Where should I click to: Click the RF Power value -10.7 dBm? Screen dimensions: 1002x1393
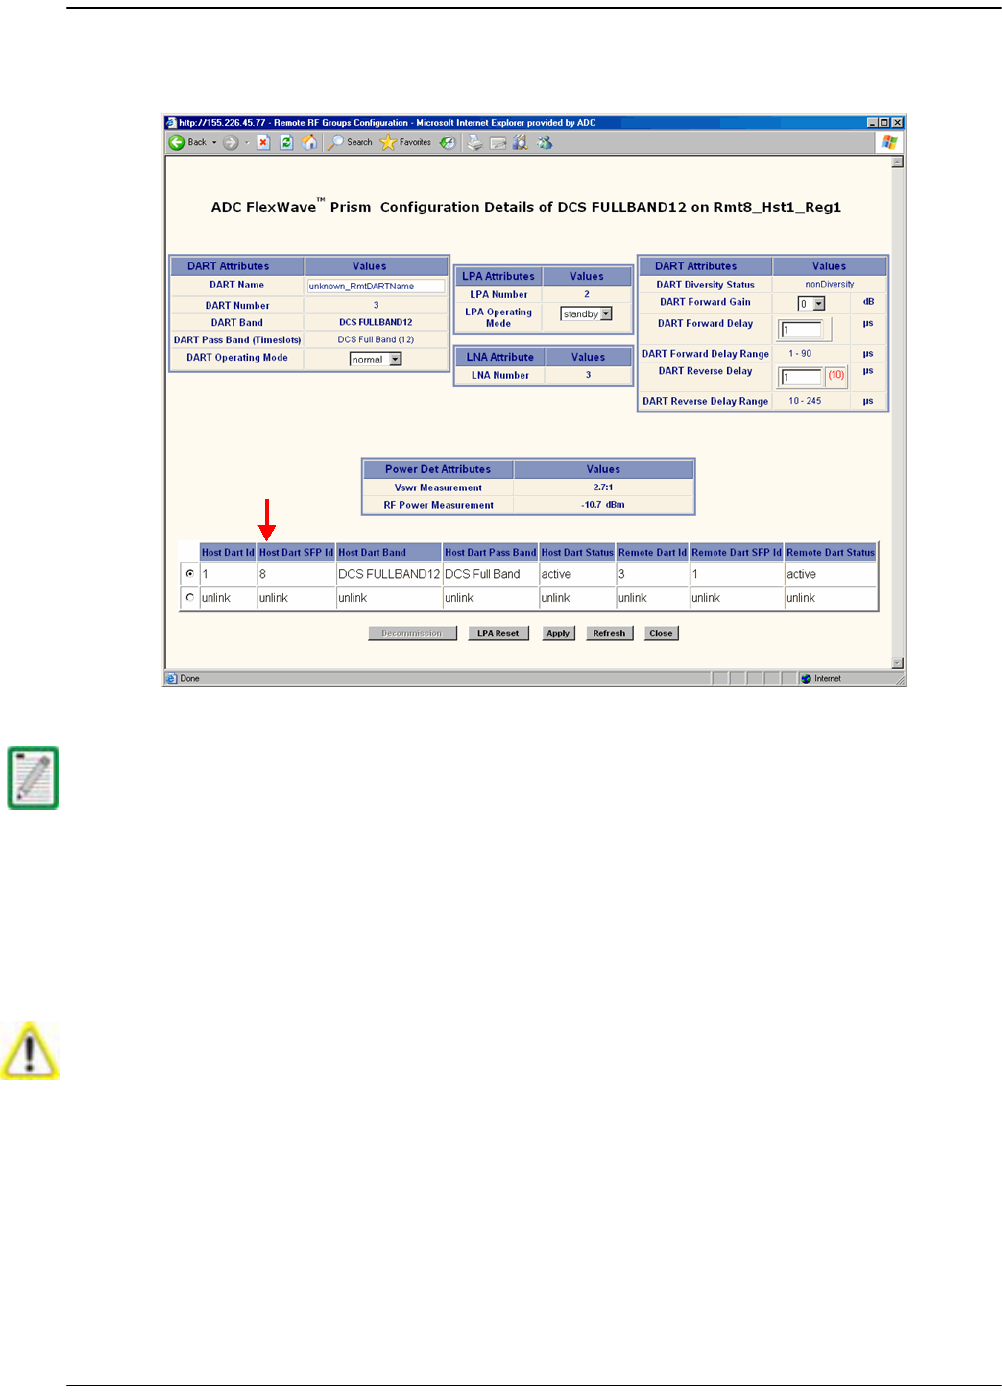602,505
